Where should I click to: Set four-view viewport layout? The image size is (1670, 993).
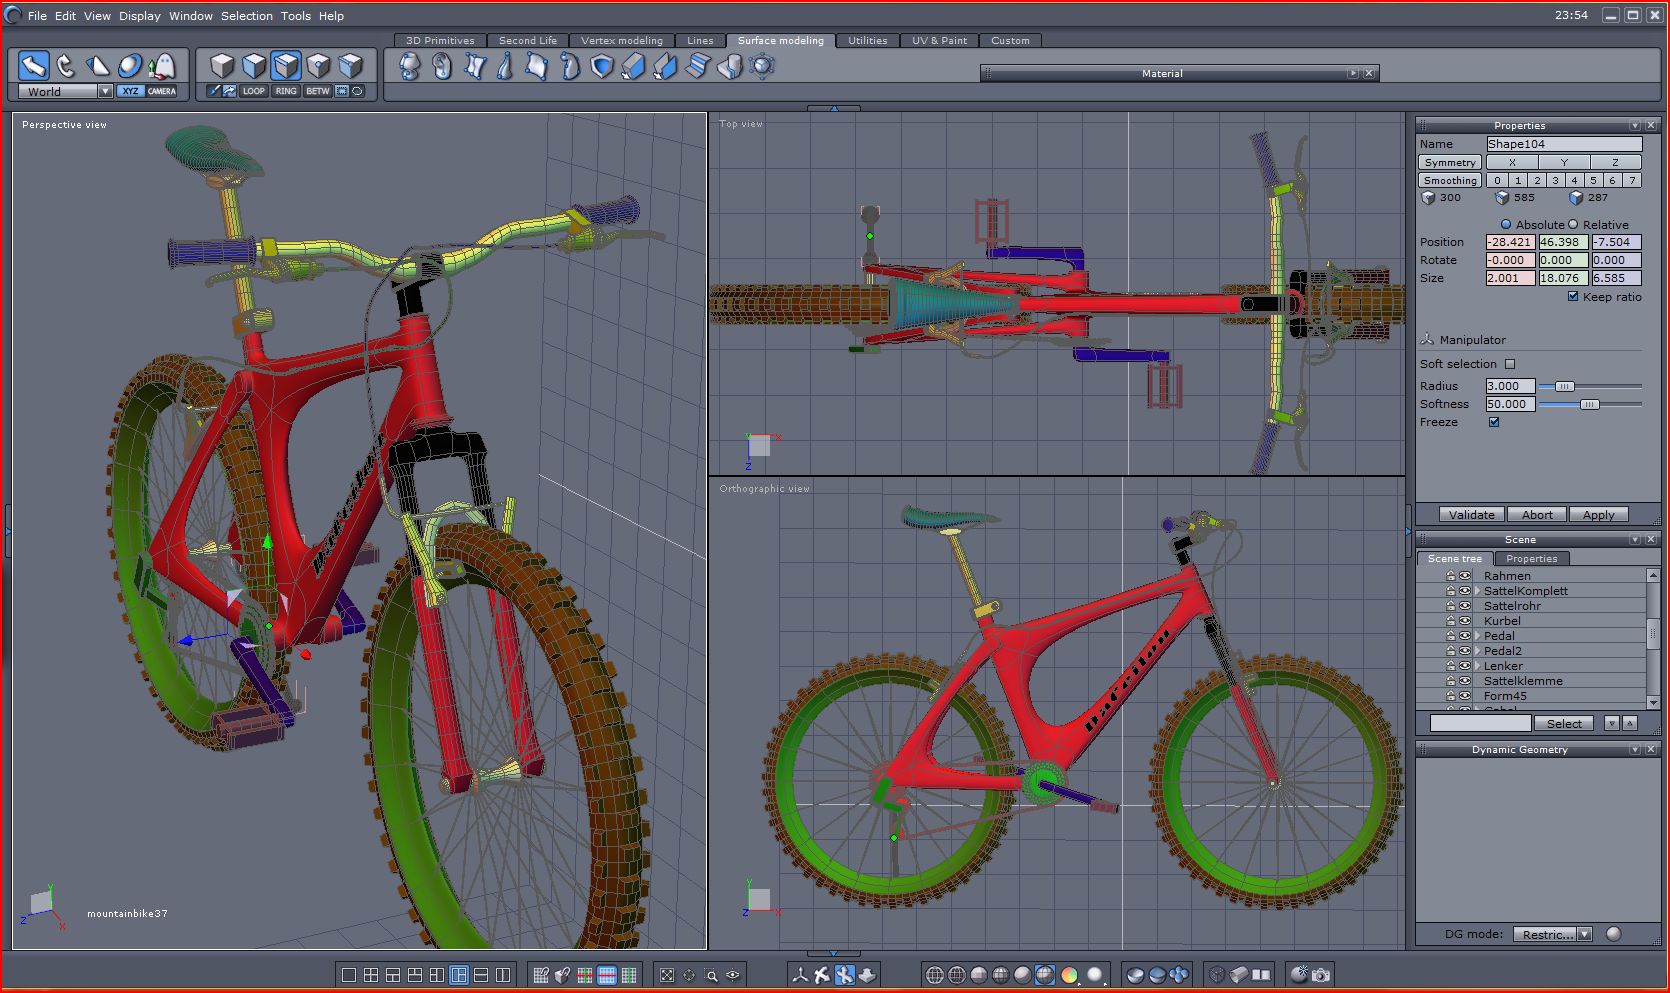pos(371,975)
